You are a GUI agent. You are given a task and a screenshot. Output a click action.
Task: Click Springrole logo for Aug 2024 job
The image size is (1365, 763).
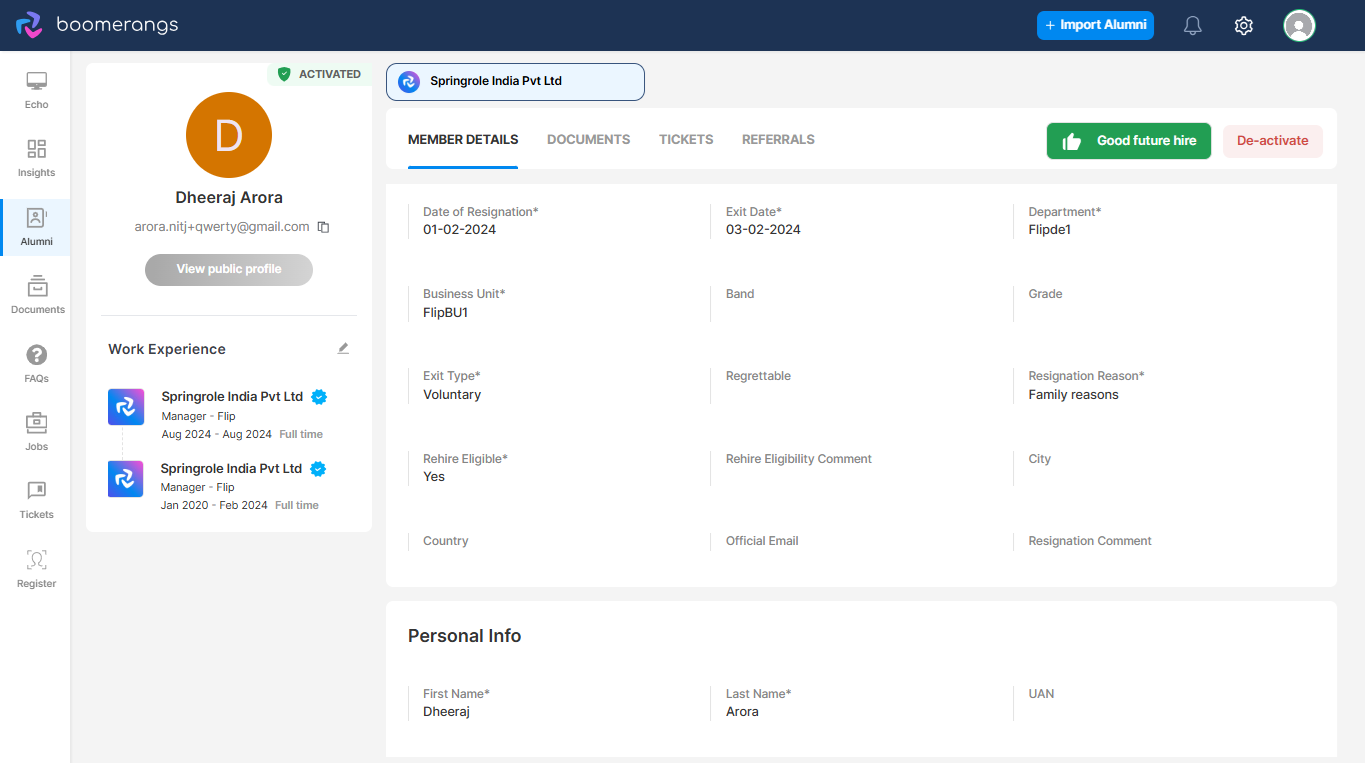coord(126,407)
